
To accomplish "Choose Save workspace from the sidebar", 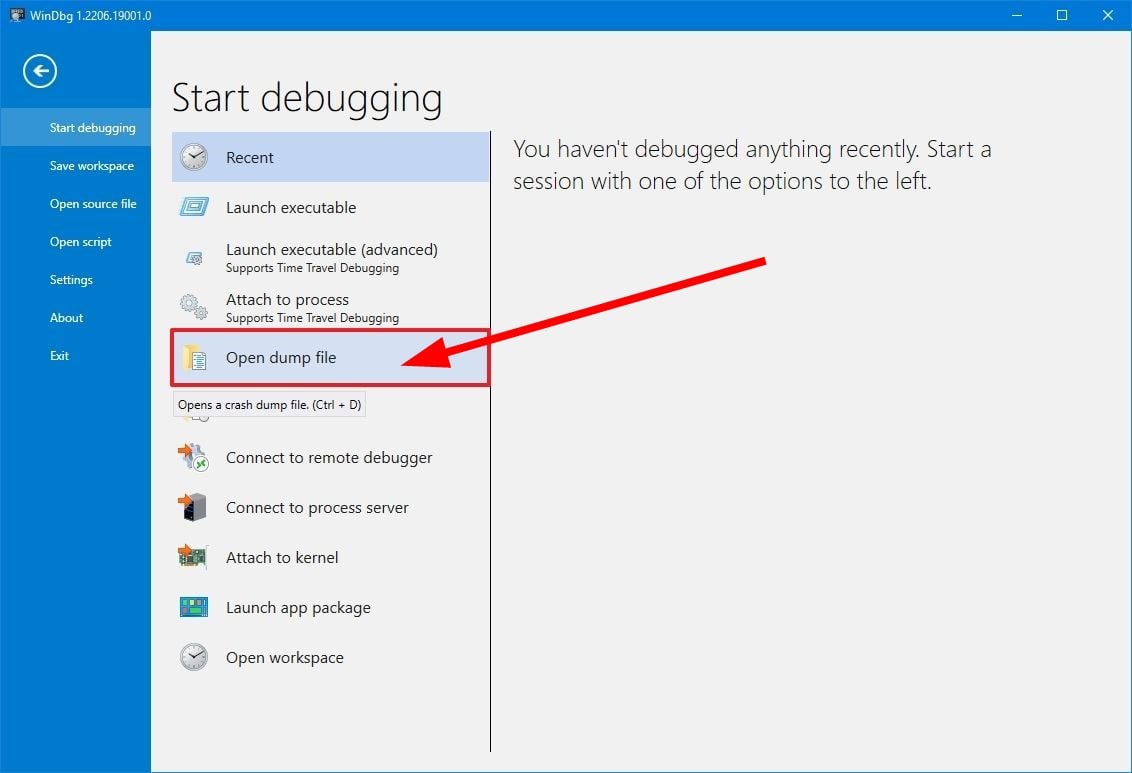I will tap(76, 166).
